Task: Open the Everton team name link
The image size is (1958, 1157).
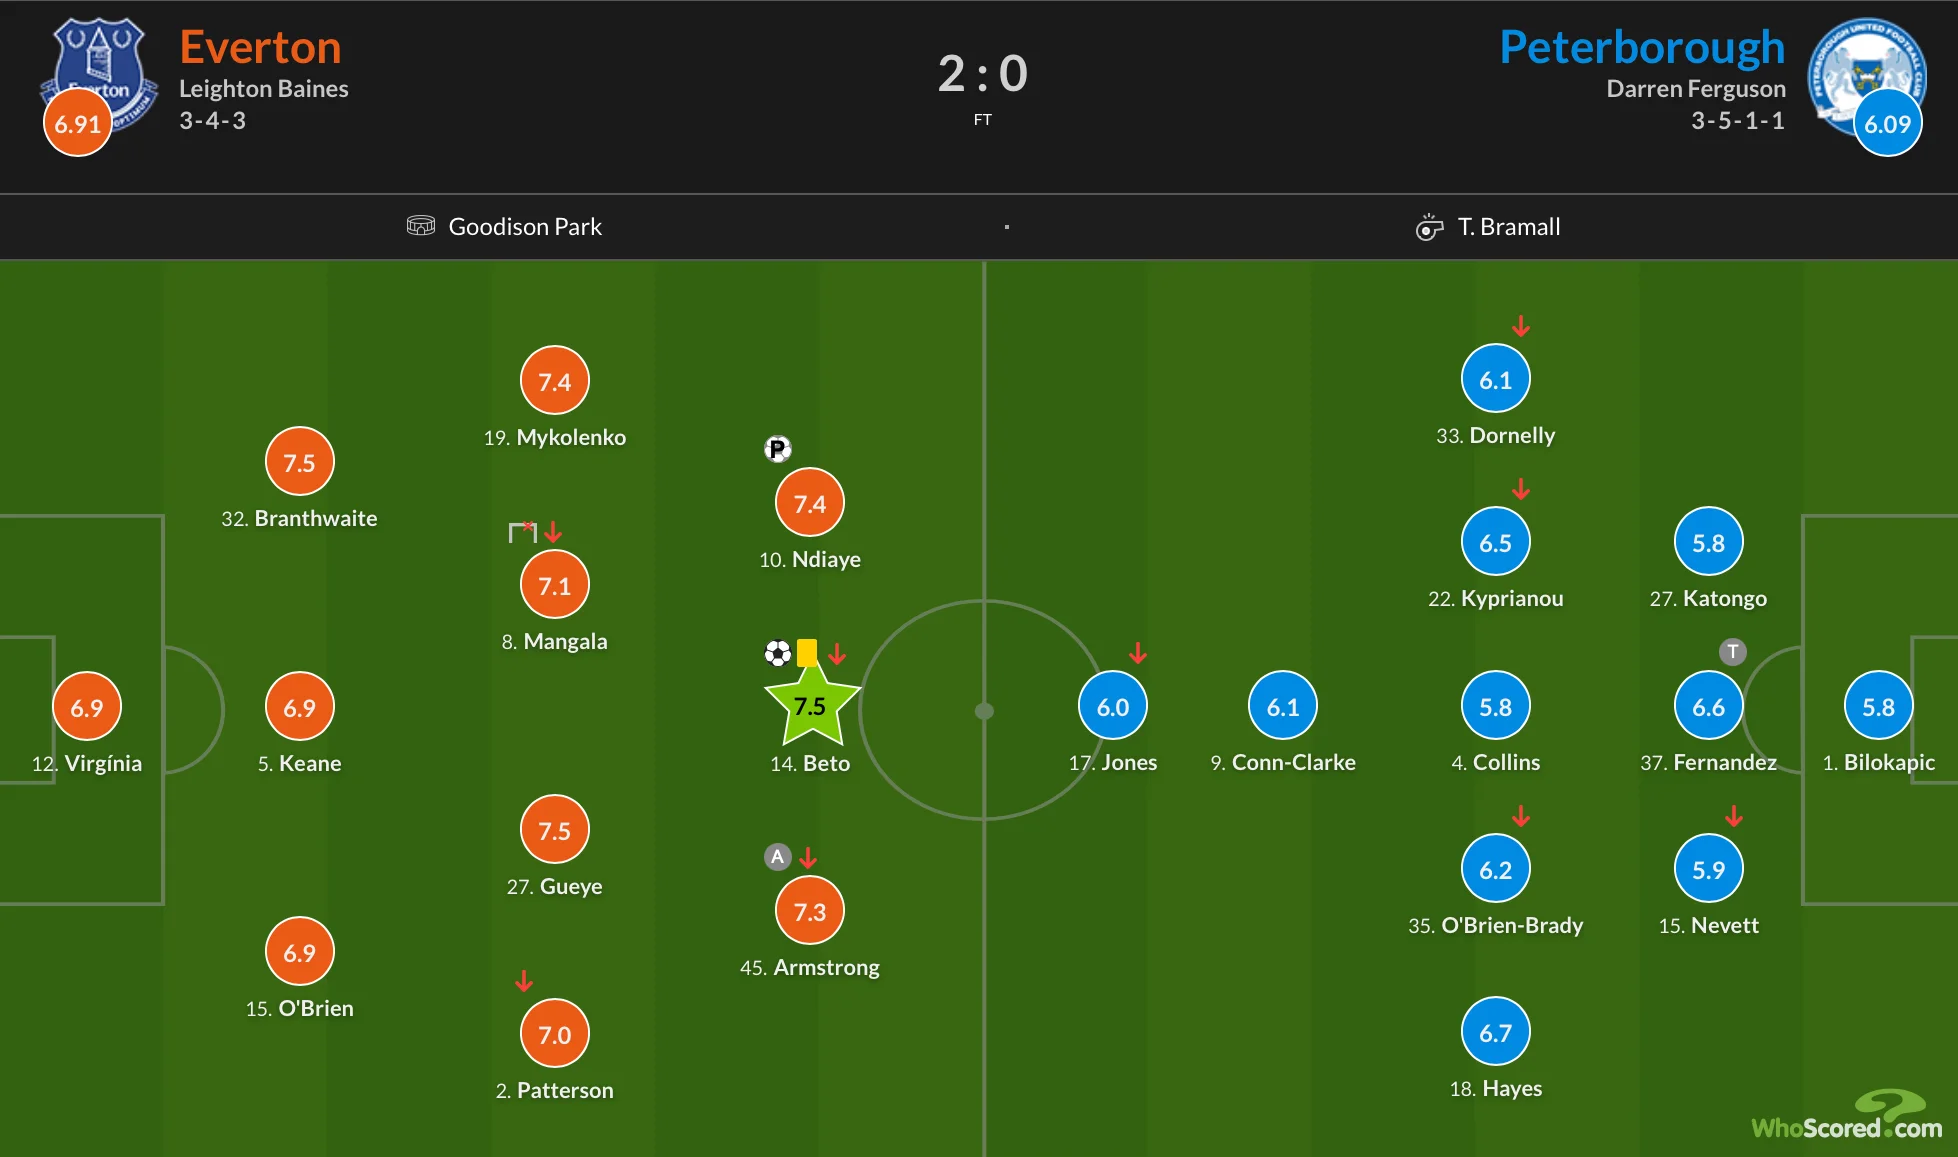Action: pyautogui.click(x=260, y=47)
